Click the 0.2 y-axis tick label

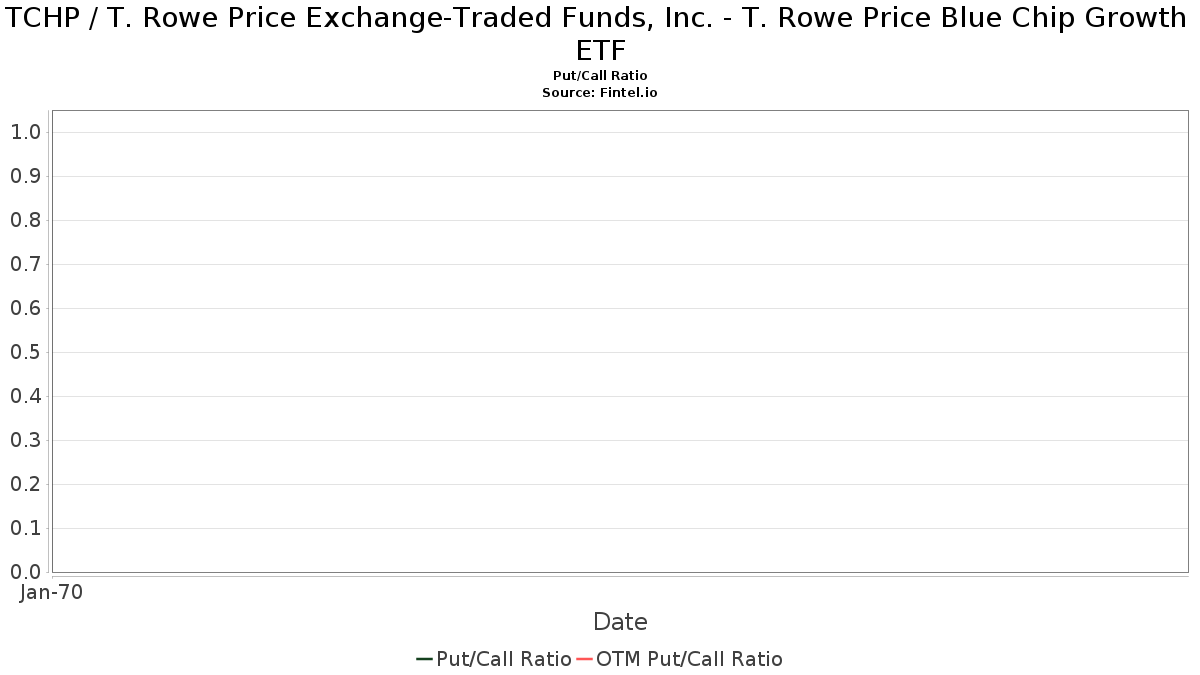pos(25,484)
